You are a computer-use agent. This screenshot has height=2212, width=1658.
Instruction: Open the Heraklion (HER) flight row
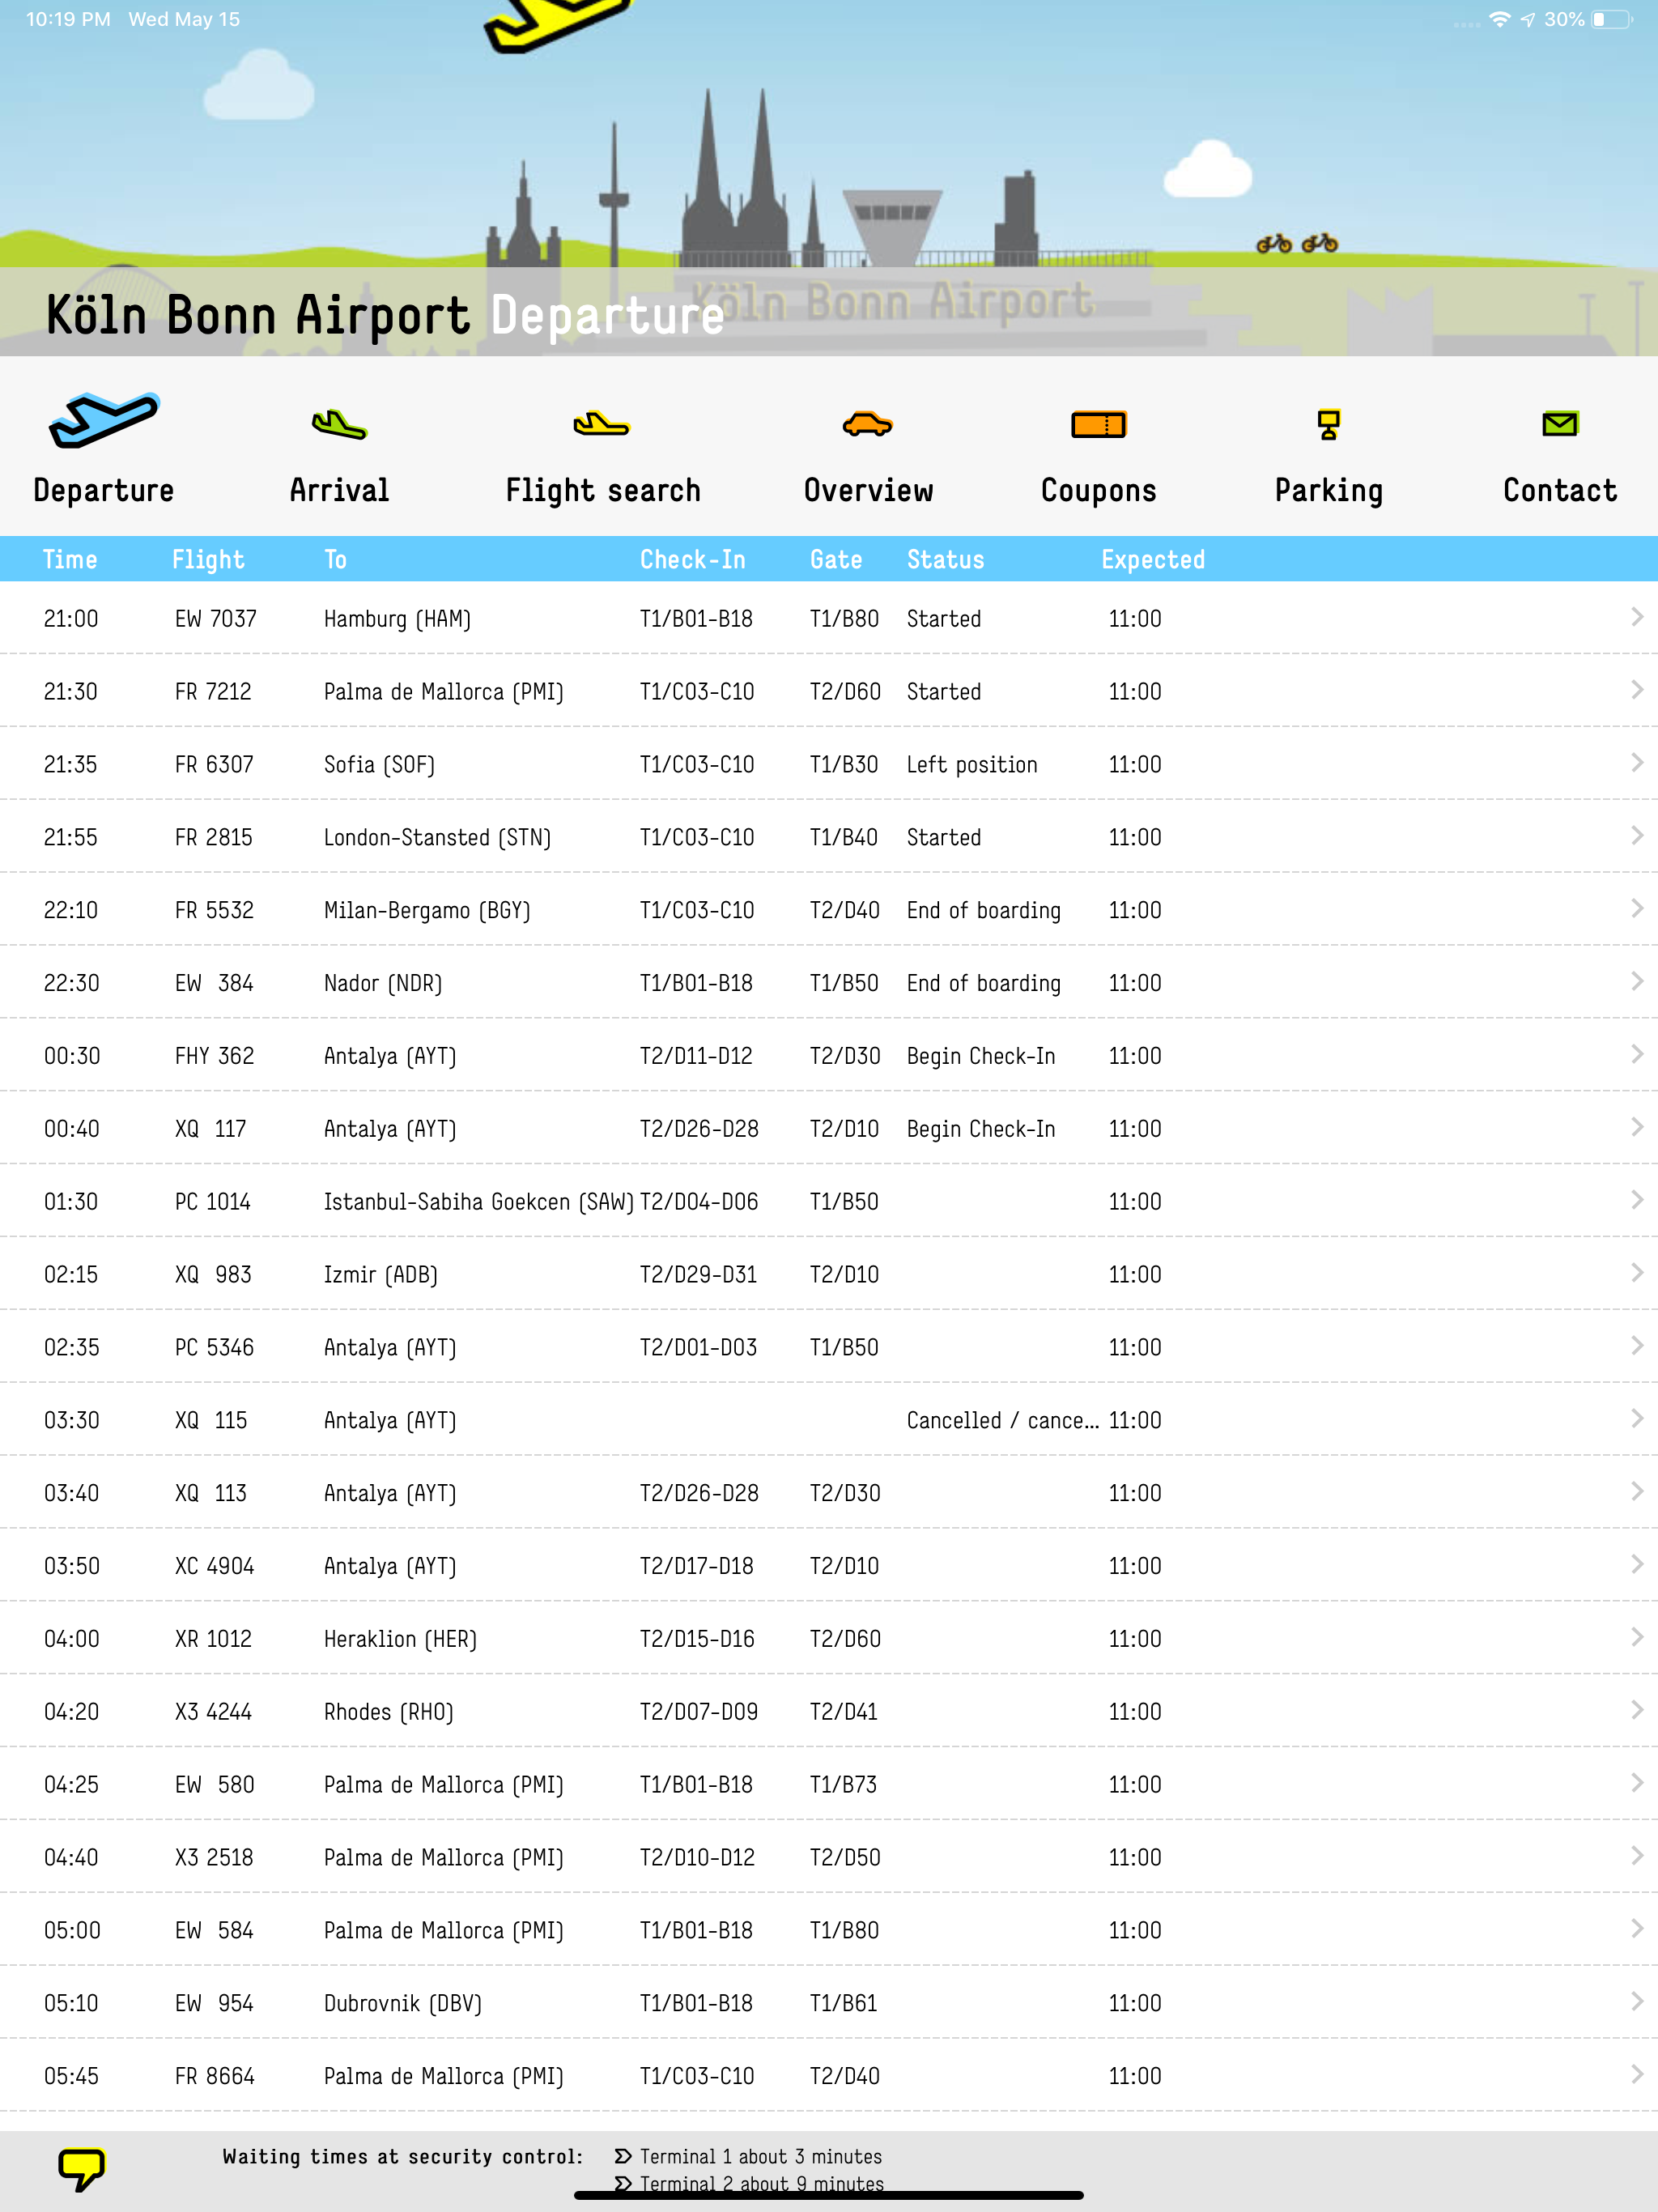click(829, 1639)
